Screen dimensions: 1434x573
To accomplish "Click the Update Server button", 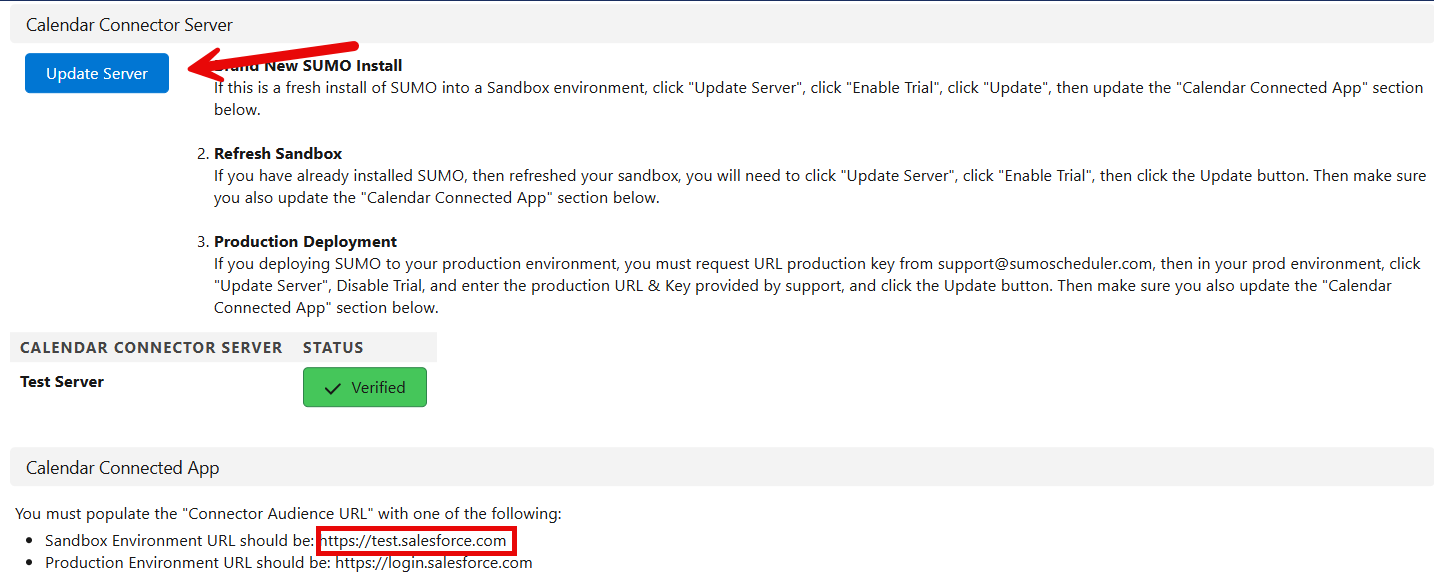I will pos(97,74).
